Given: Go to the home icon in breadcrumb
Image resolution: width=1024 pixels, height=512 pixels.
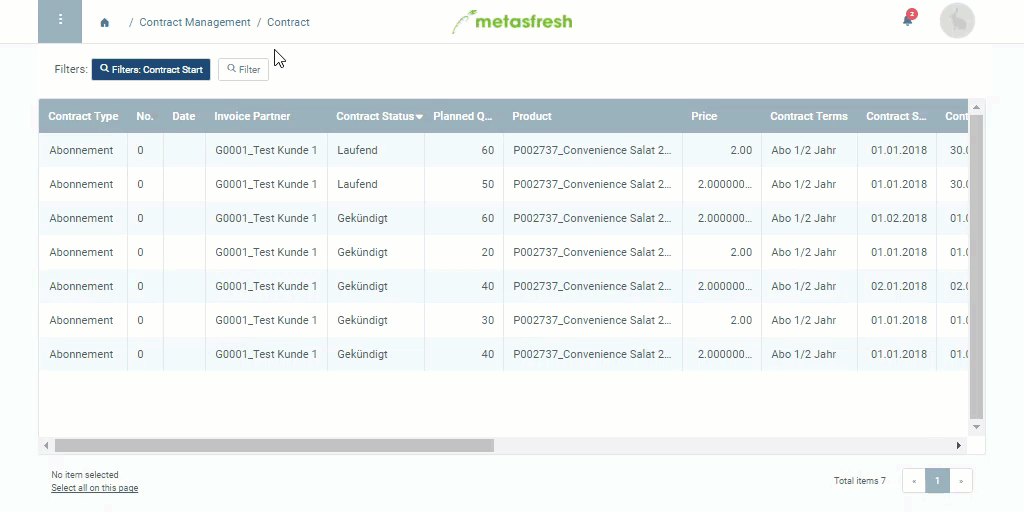Looking at the screenshot, I should pyautogui.click(x=104, y=23).
